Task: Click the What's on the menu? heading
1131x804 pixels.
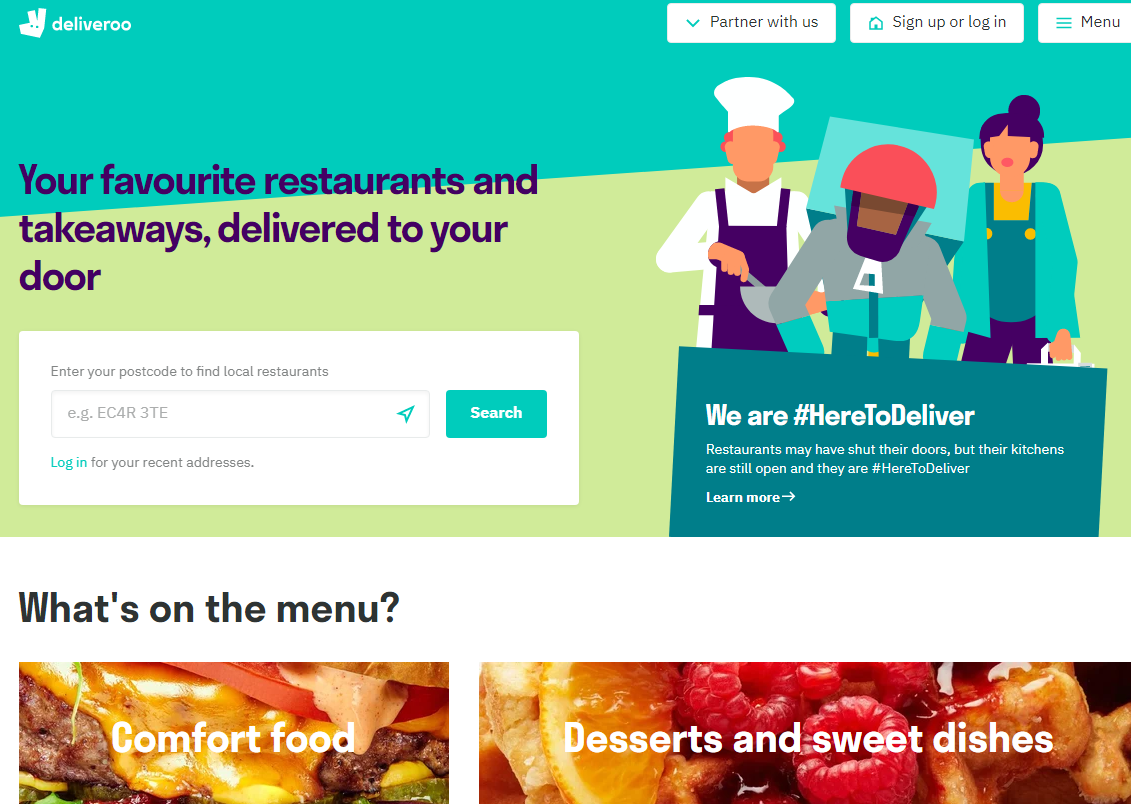Action: pos(209,607)
